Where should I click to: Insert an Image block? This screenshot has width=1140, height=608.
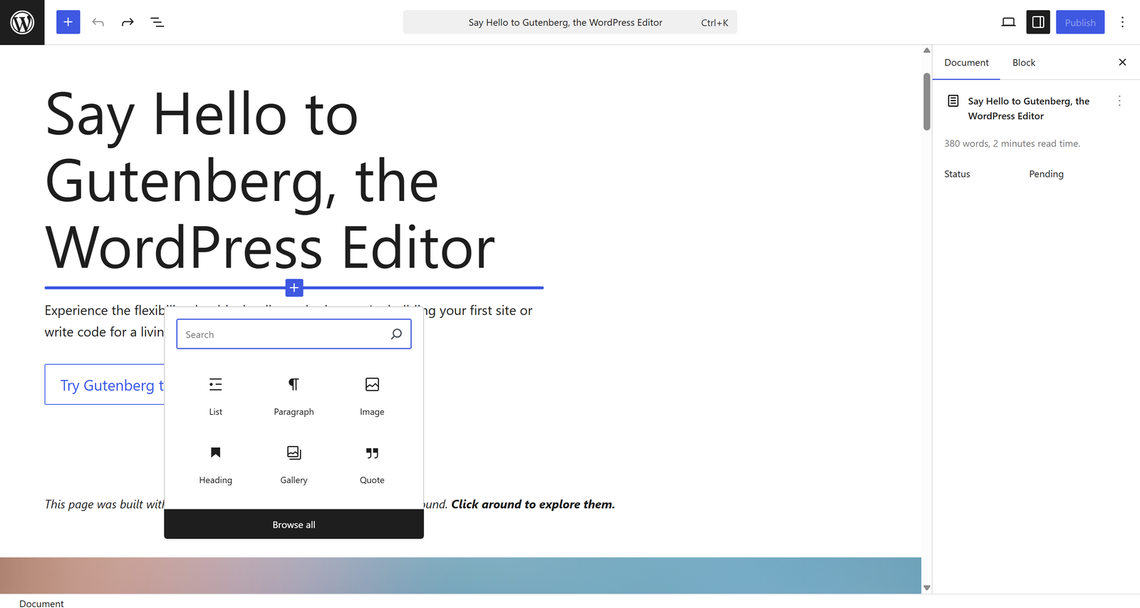tap(372, 396)
